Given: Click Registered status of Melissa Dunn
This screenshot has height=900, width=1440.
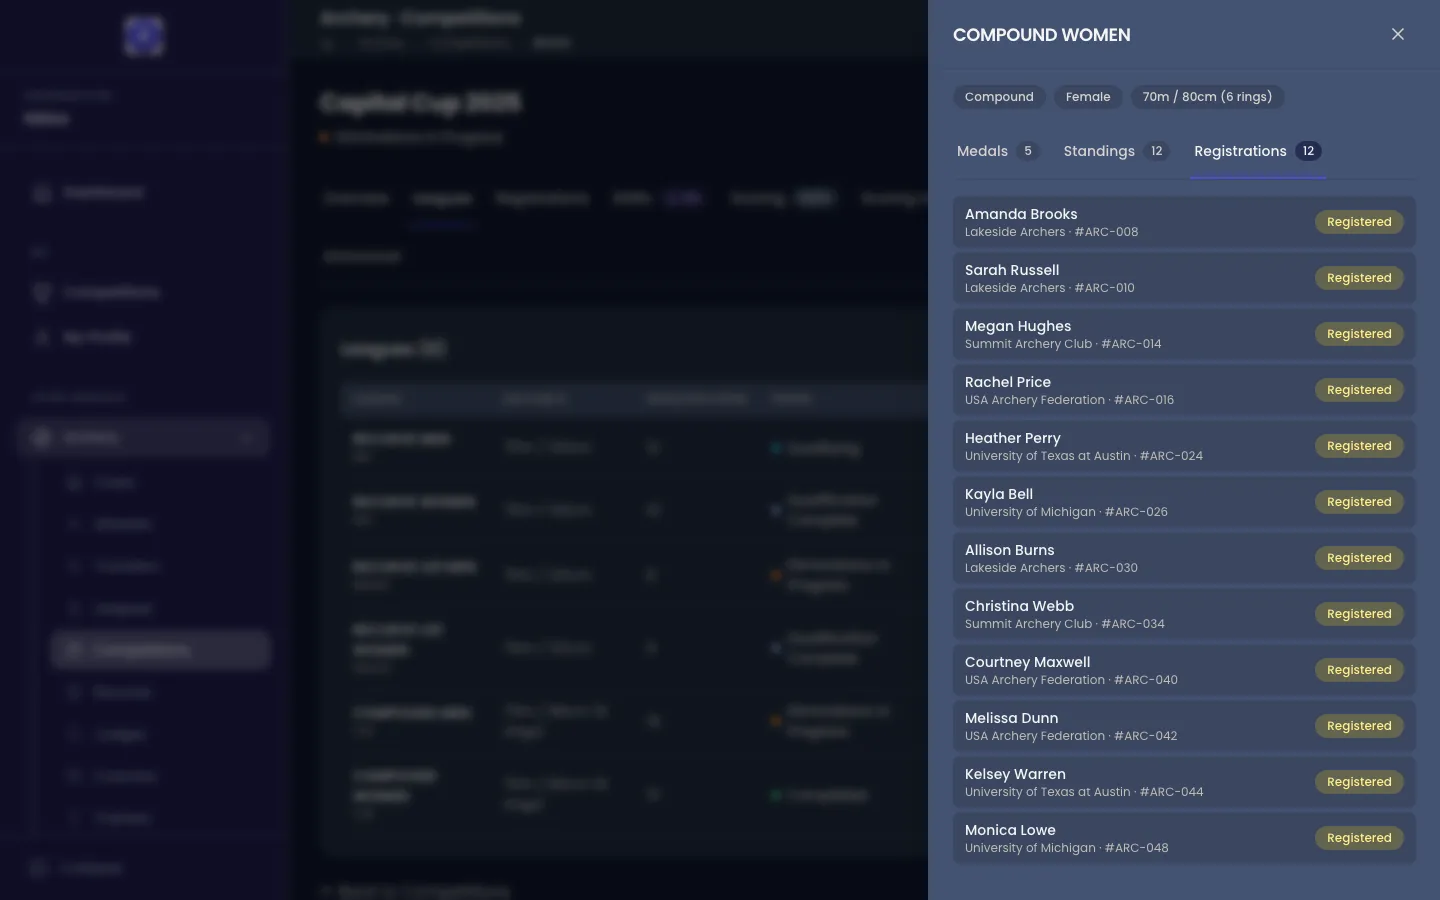Looking at the screenshot, I should (x=1359, y=726).
